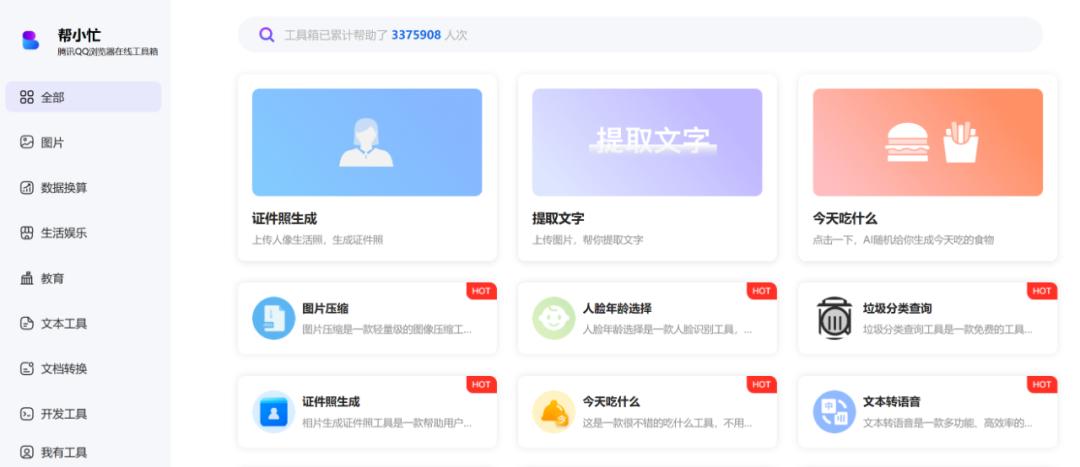Click the 开发工具 terminal icon
The width and height of the screenshot is (1080, 467).
tap(27, 414)
